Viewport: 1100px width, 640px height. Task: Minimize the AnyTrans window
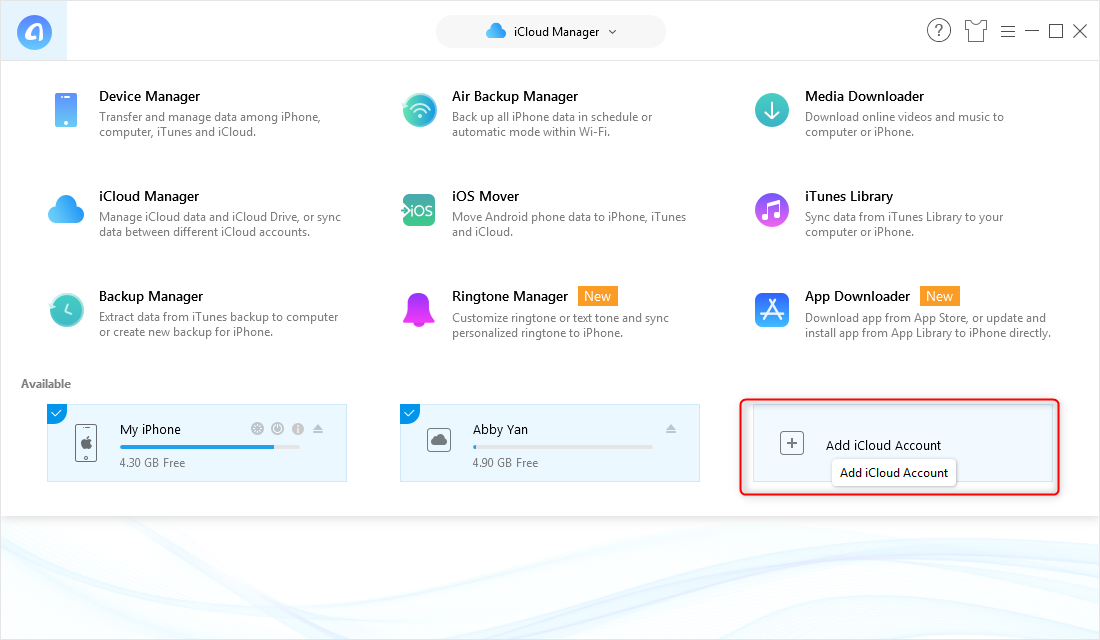coord(1032,31)
